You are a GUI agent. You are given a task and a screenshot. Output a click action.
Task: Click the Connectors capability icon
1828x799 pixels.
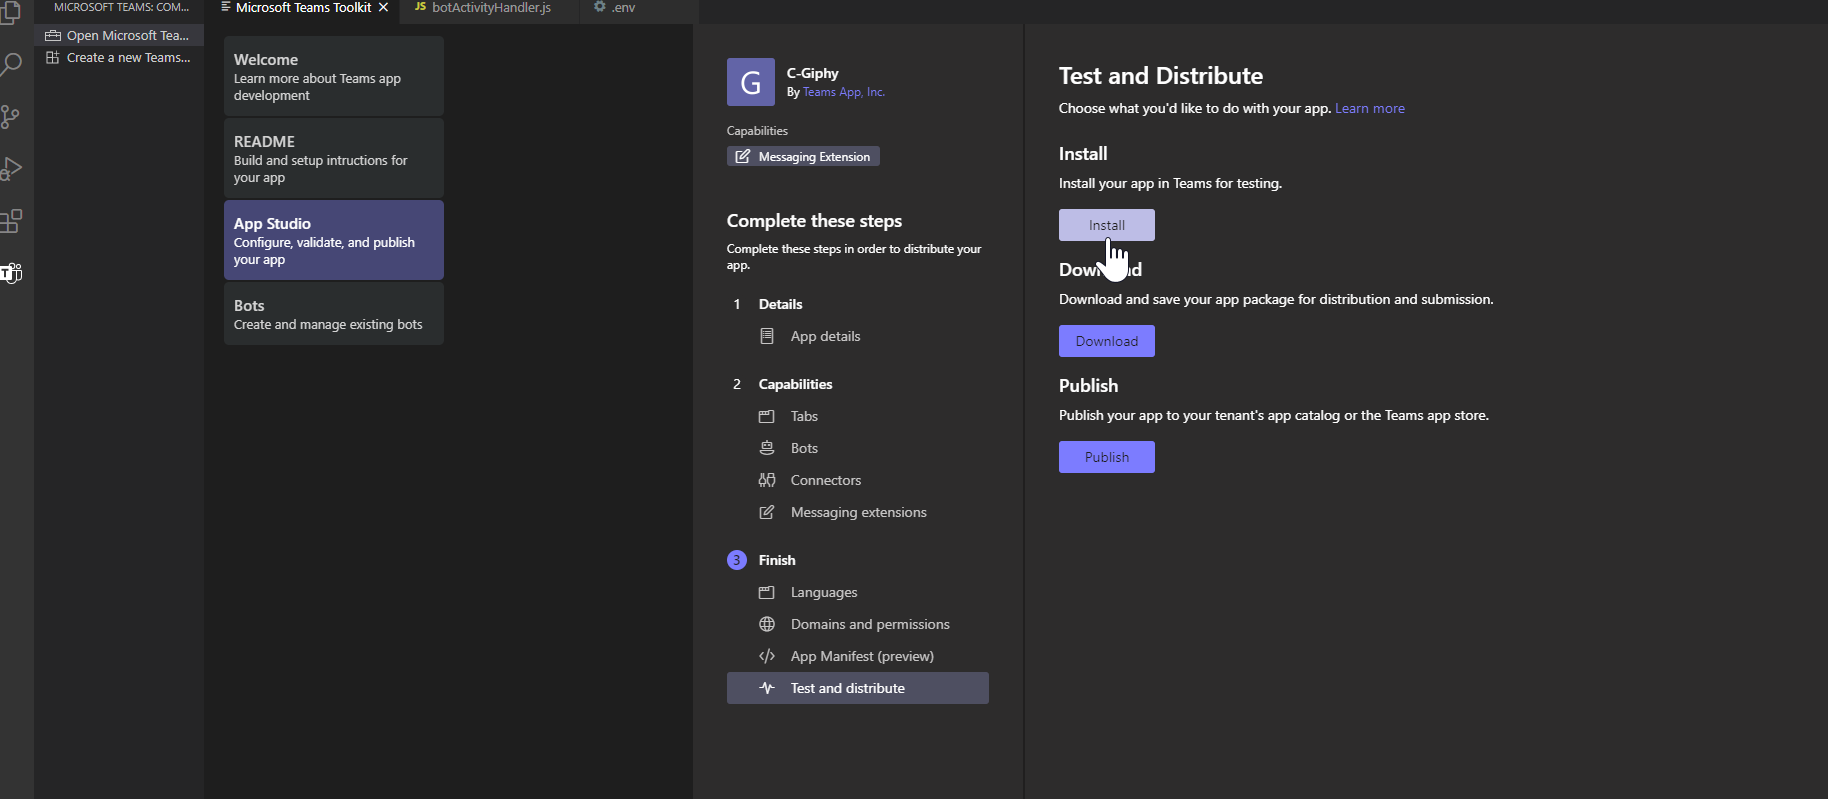pos(767,480)
